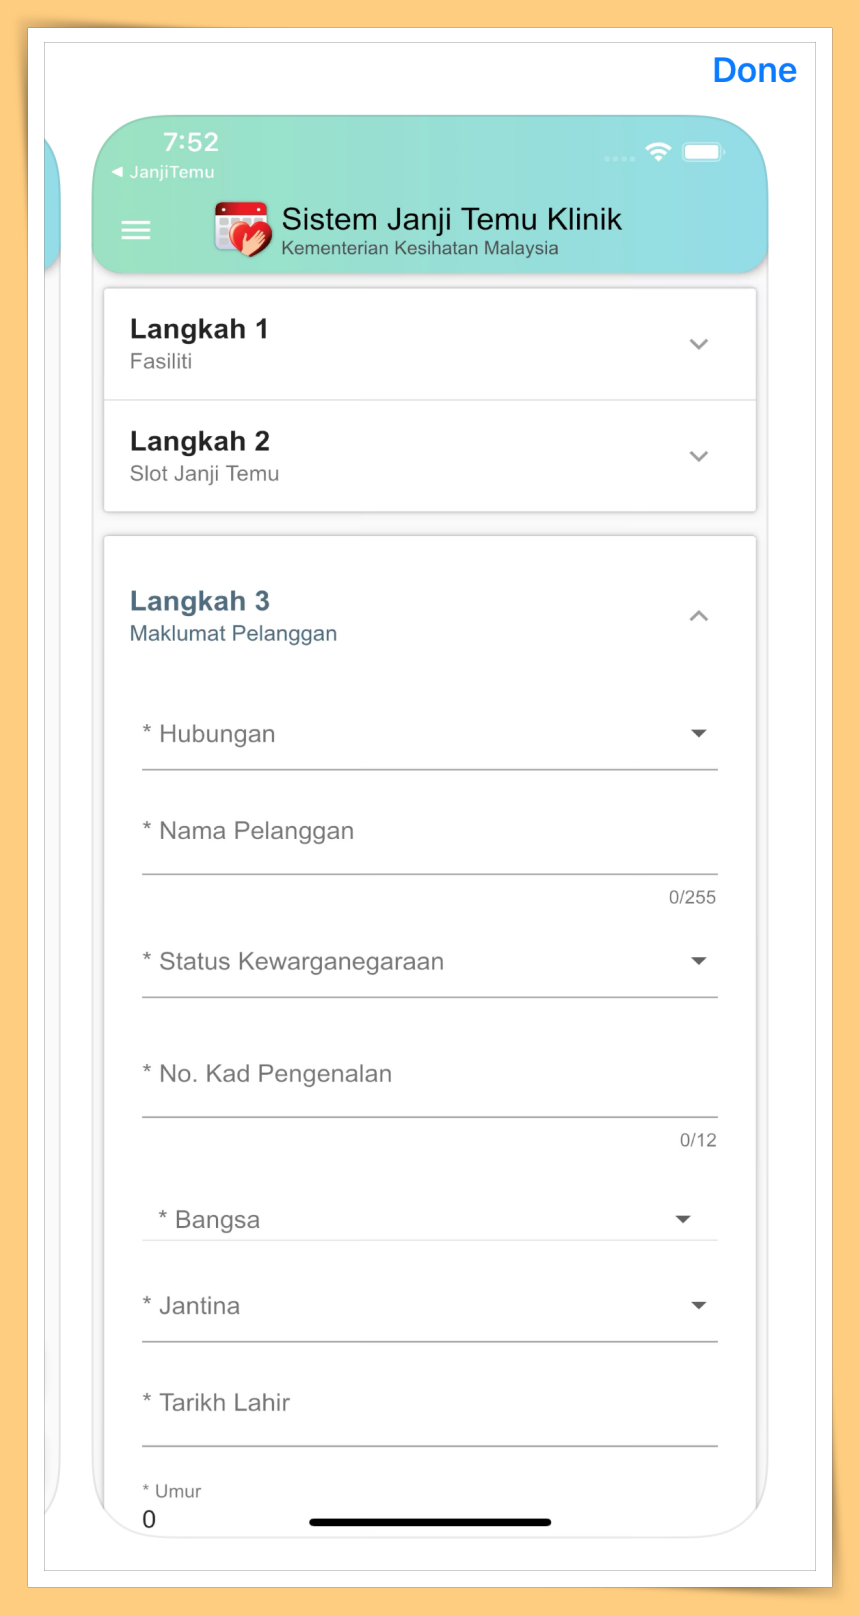Tap the home indicator bar

430,1522
